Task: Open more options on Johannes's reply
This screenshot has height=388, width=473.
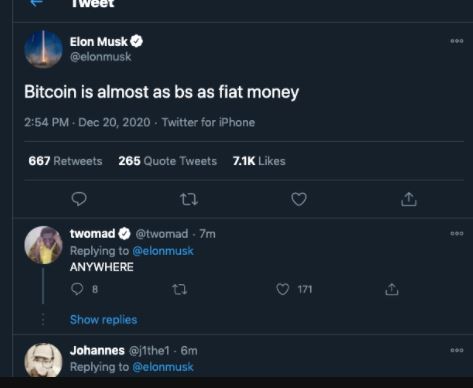Action: click(x=457, y=350)
